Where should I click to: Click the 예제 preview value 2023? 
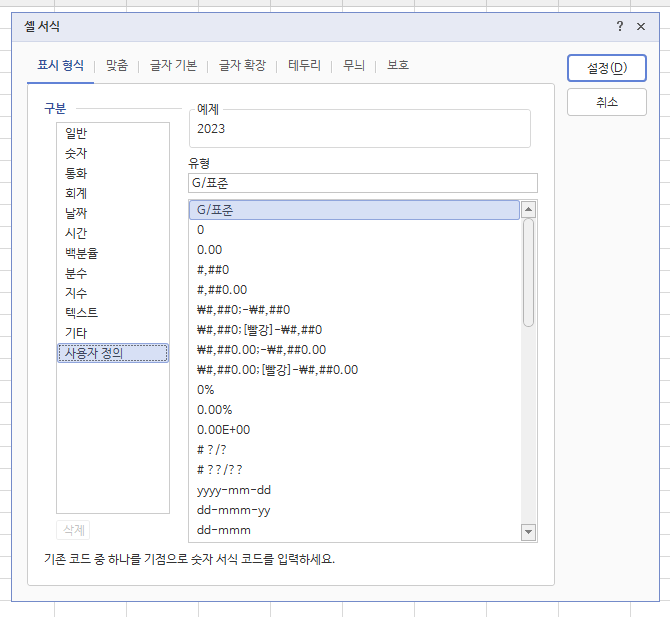[x=211, y=129]
